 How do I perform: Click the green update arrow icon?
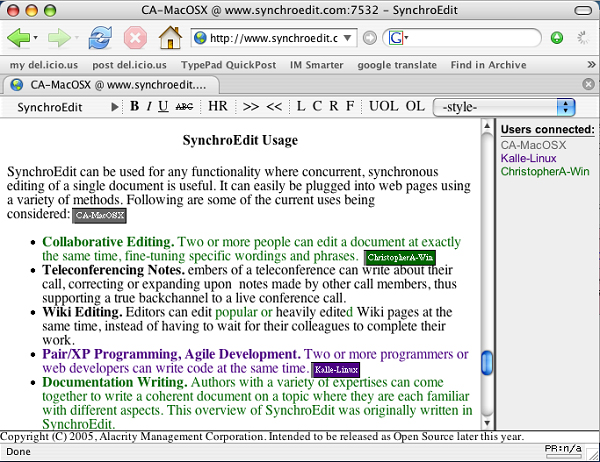(557, 38)
